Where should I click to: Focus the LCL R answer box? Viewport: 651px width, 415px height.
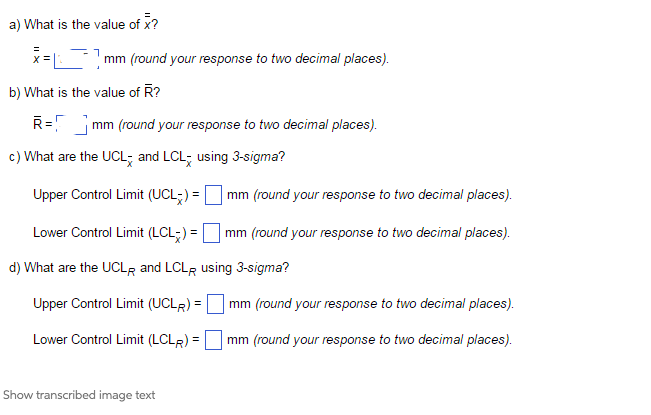213,340
